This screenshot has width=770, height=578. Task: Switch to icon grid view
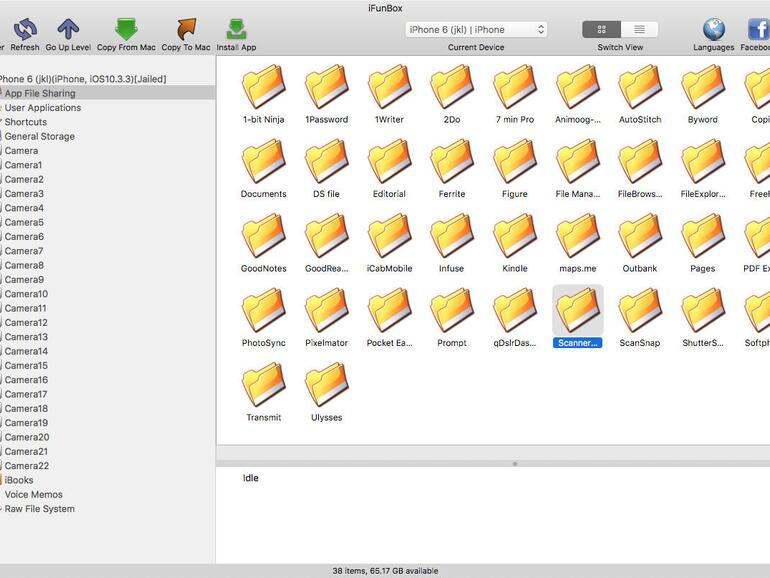coord(601,30)
